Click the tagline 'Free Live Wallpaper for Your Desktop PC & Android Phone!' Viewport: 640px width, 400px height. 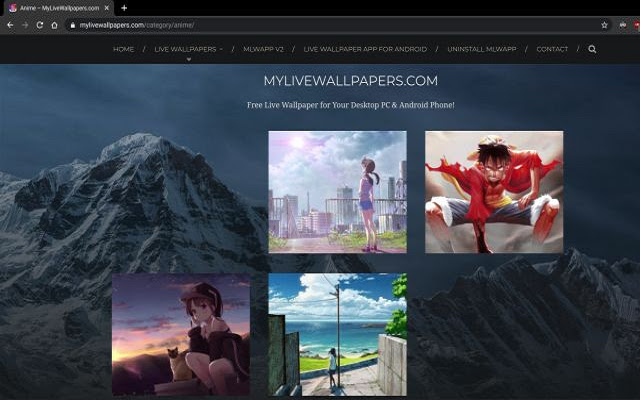(351, 105)
